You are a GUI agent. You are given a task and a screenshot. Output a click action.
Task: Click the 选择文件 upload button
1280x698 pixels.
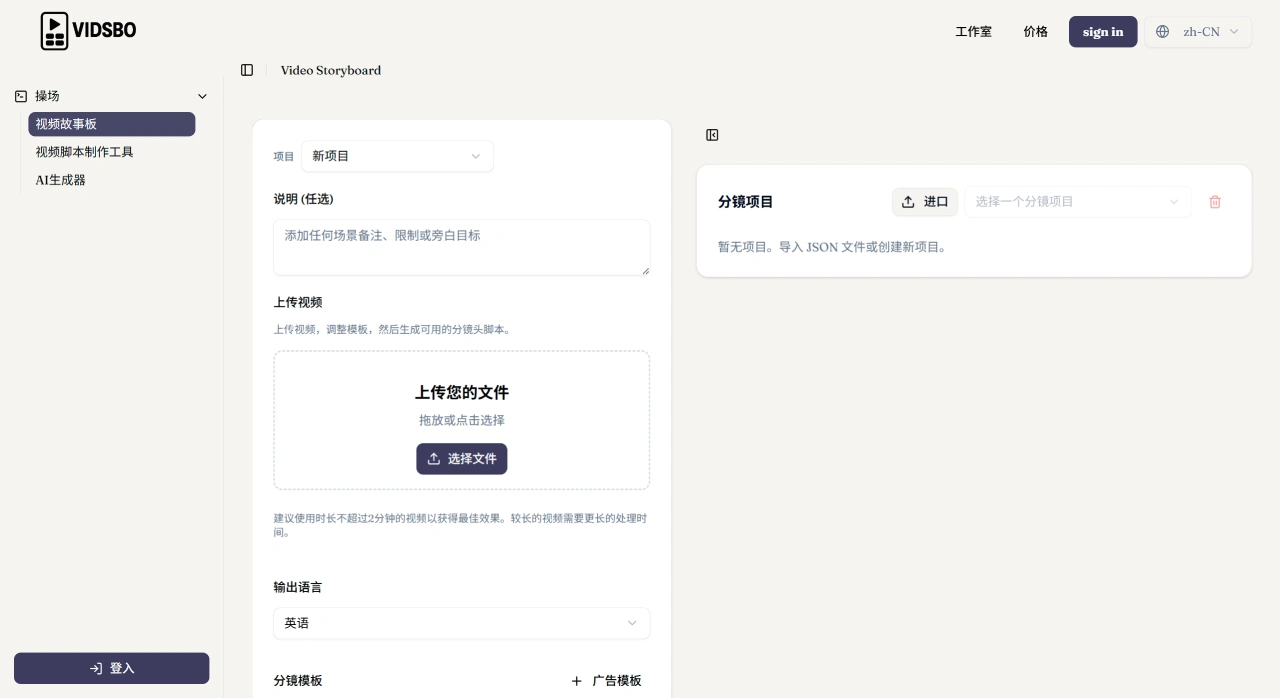coord(462,459)
